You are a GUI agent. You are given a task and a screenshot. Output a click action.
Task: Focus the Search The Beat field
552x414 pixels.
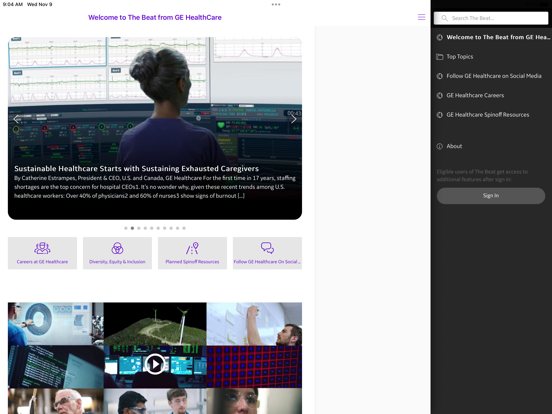click(x=491, y=18)
